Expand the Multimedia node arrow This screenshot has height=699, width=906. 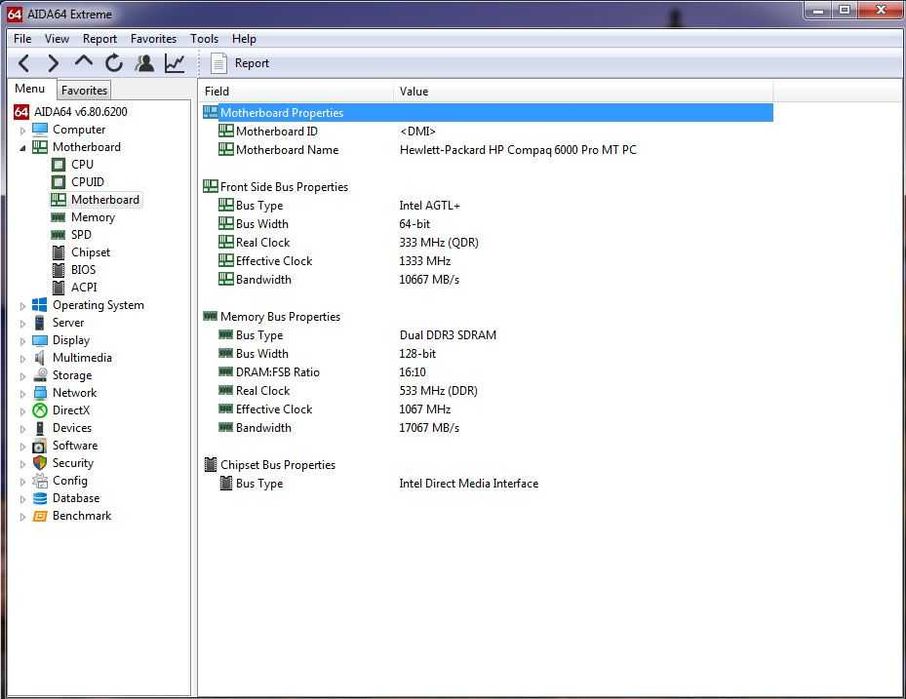pyautogui.click(x=23, y=358)
